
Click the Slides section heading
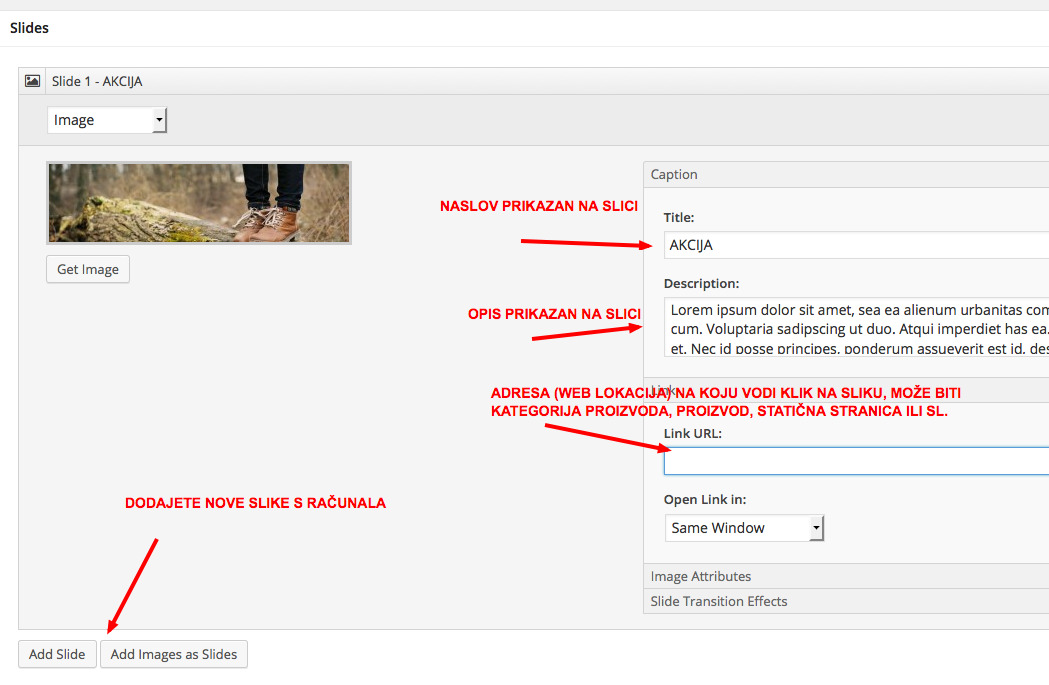(x=29, y=28)
